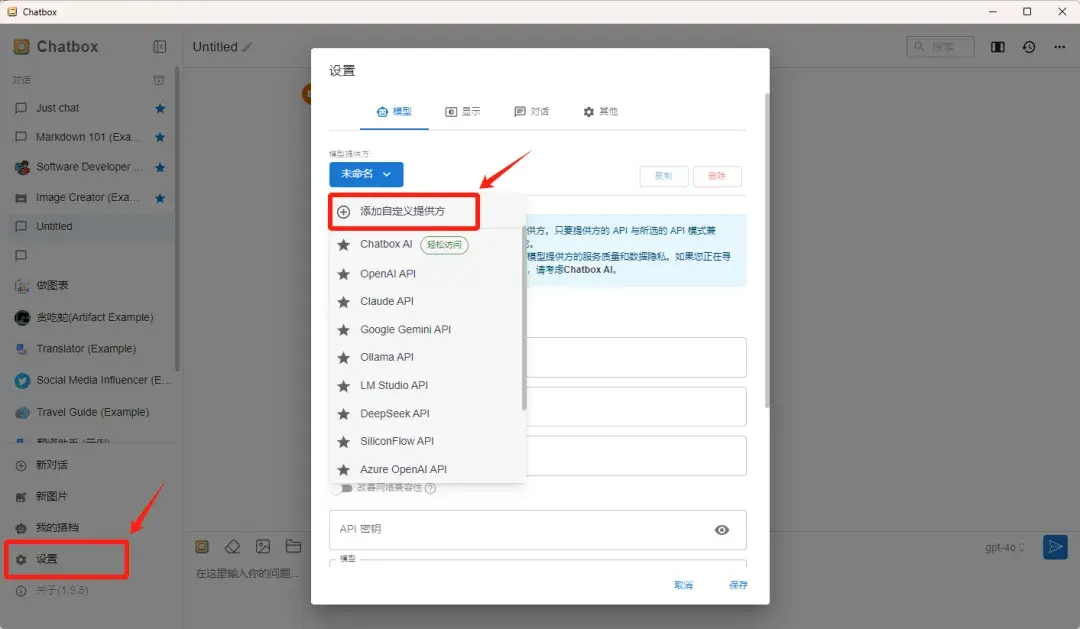Choose Google Gemini API provider
Image resolution: width=1080 pixels, height=629 pixels.
(427, 330)
